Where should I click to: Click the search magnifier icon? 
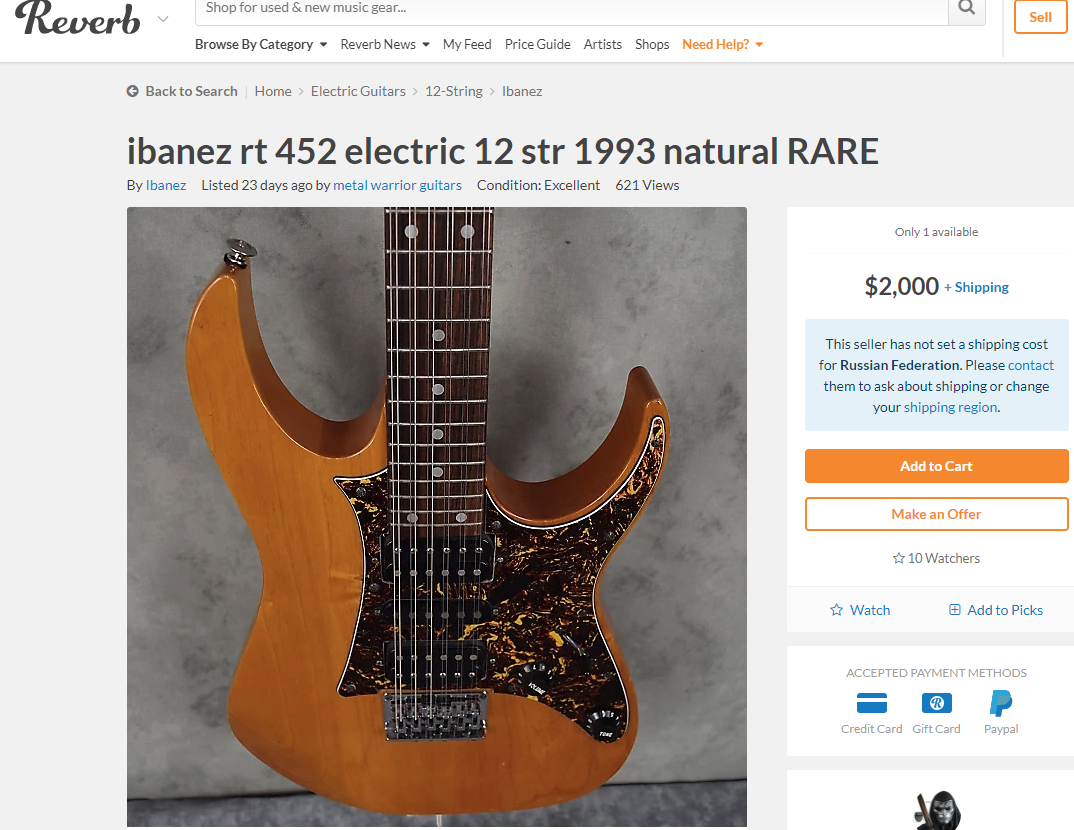coord(966,8)
